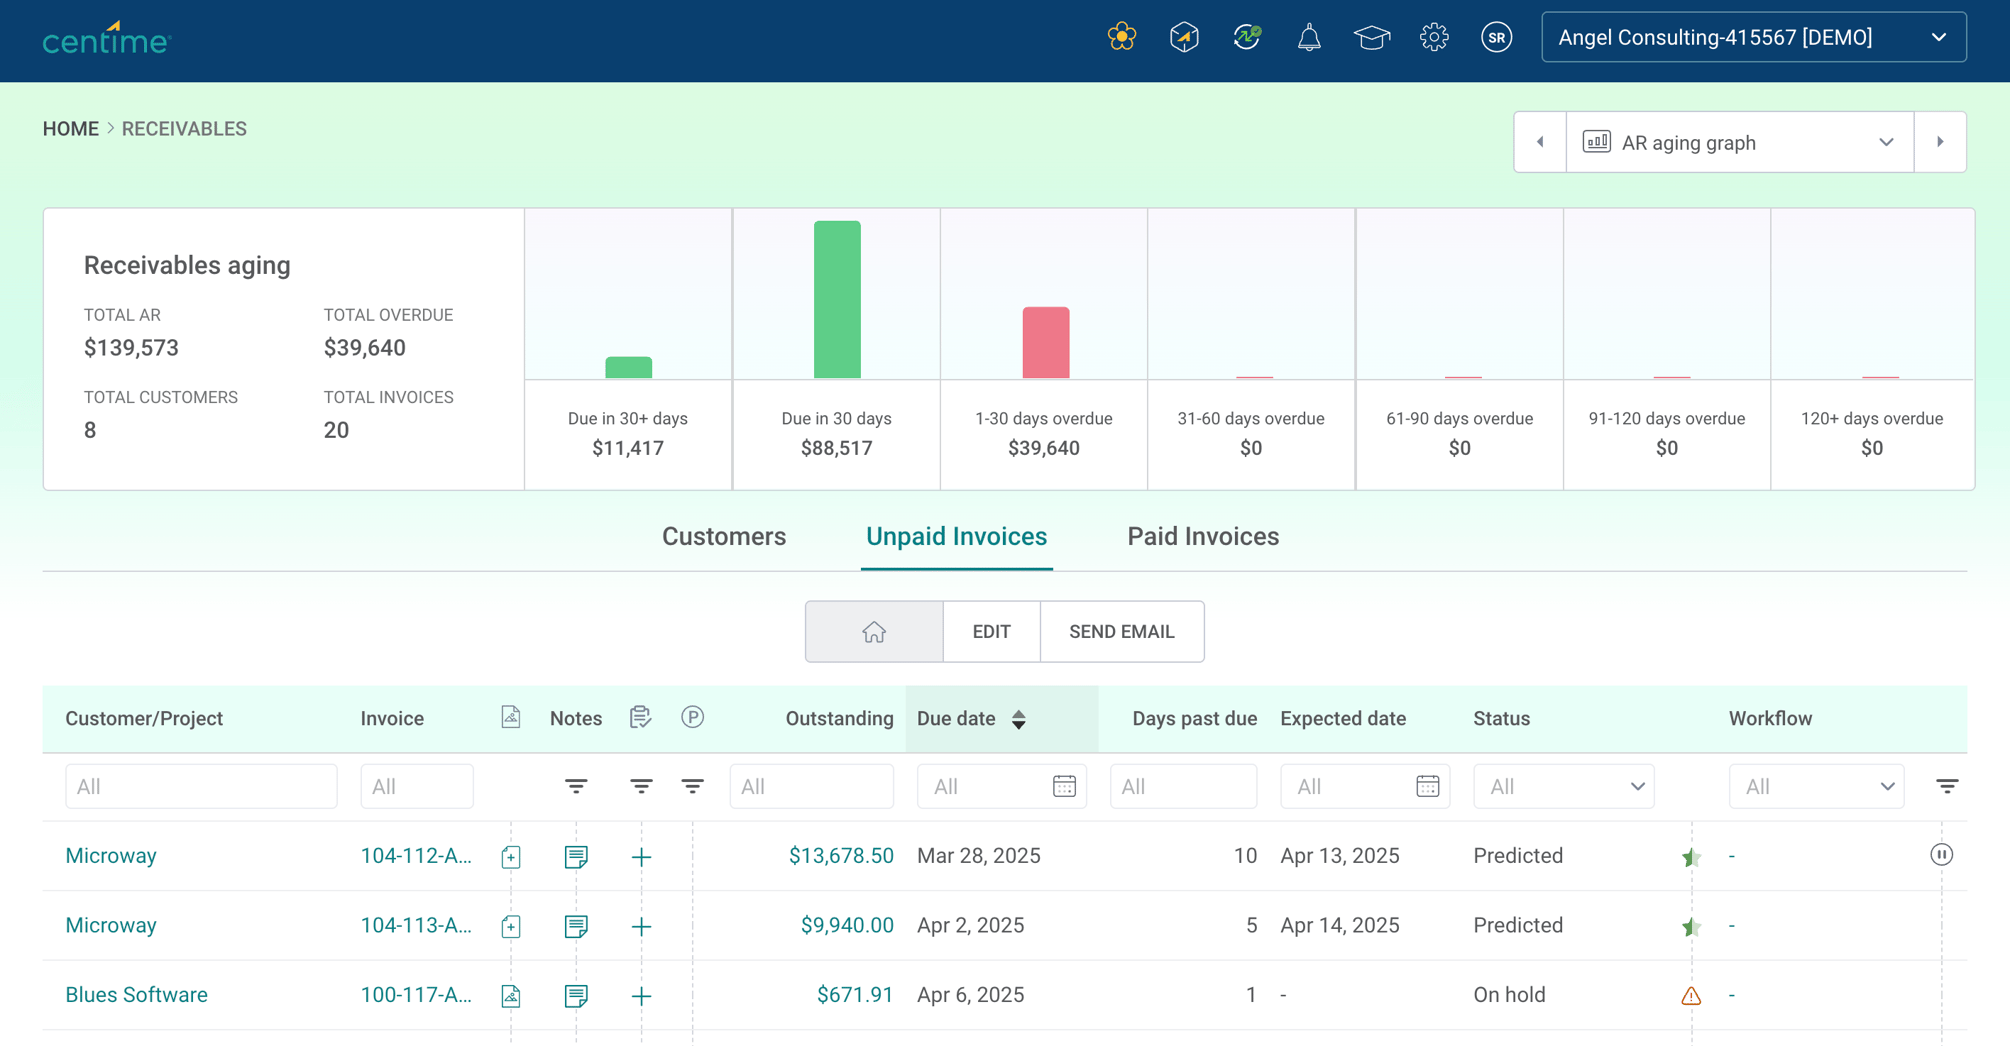2010x1046 pixels.
Task: Click the warning icon on the Blues Software row
Action: point(1690,995)
